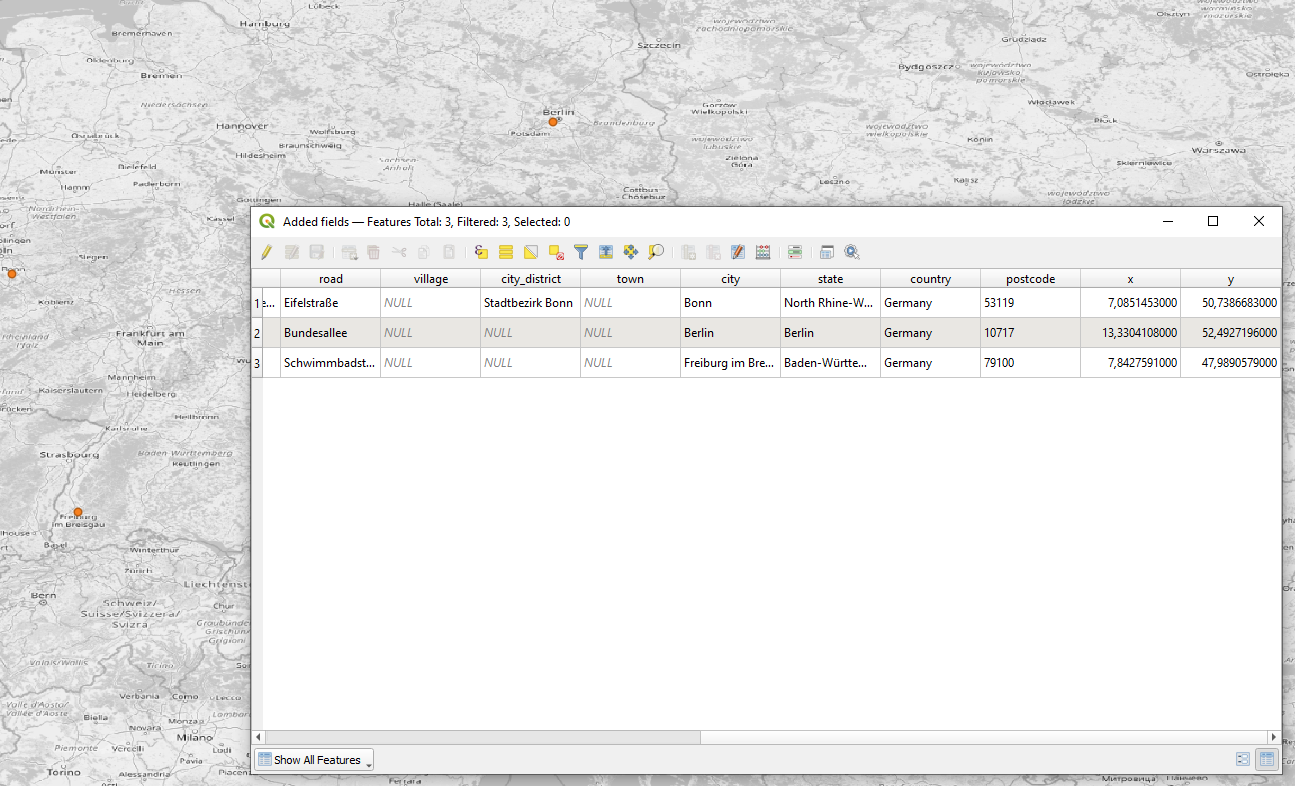Click the Bundesallee cell
The image size is (1295, 786).
click(x=331, y=333)
